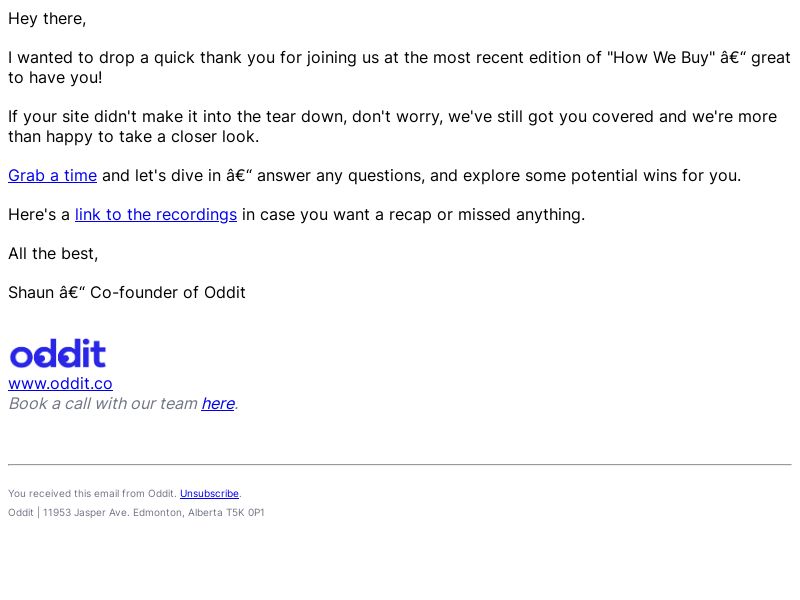Visit the www.oddit.co website link
Image resolution: width=800 pixels, height=600 pixels.
pyautogui.click(x=60, y=384)
